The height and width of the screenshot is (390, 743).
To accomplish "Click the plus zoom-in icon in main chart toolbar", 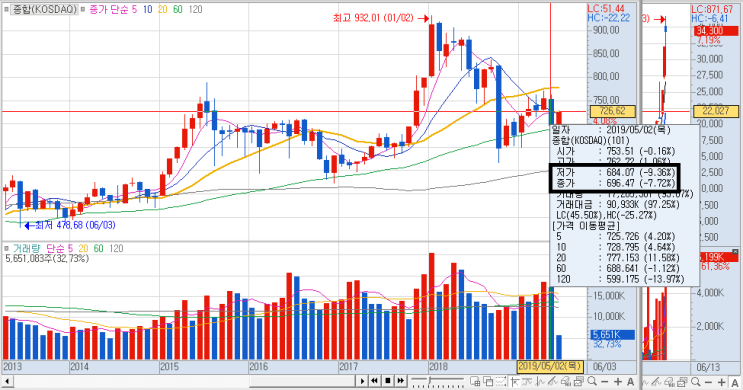I will pos(618,381).
